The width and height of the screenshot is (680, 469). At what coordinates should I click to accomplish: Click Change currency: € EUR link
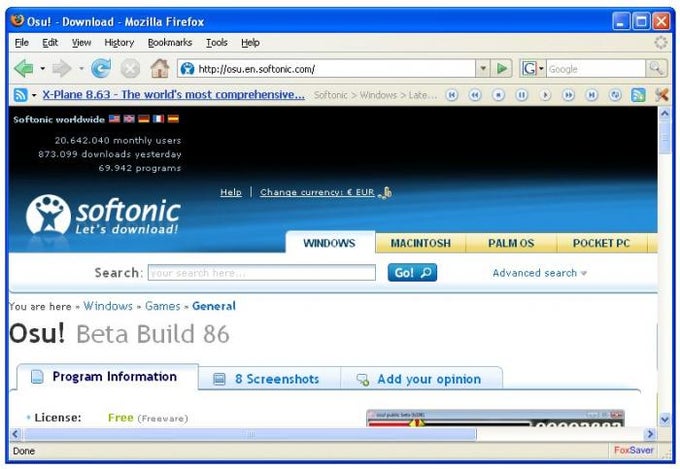click(x=317, y=192)
